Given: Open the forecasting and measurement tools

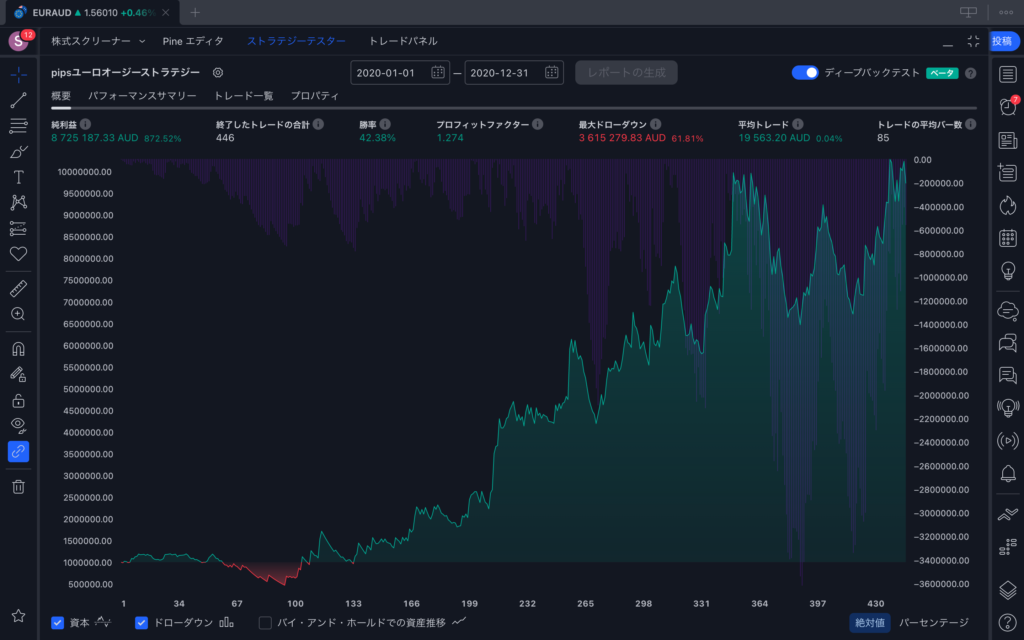Looking at the screenshot, I should coord(18,228).
